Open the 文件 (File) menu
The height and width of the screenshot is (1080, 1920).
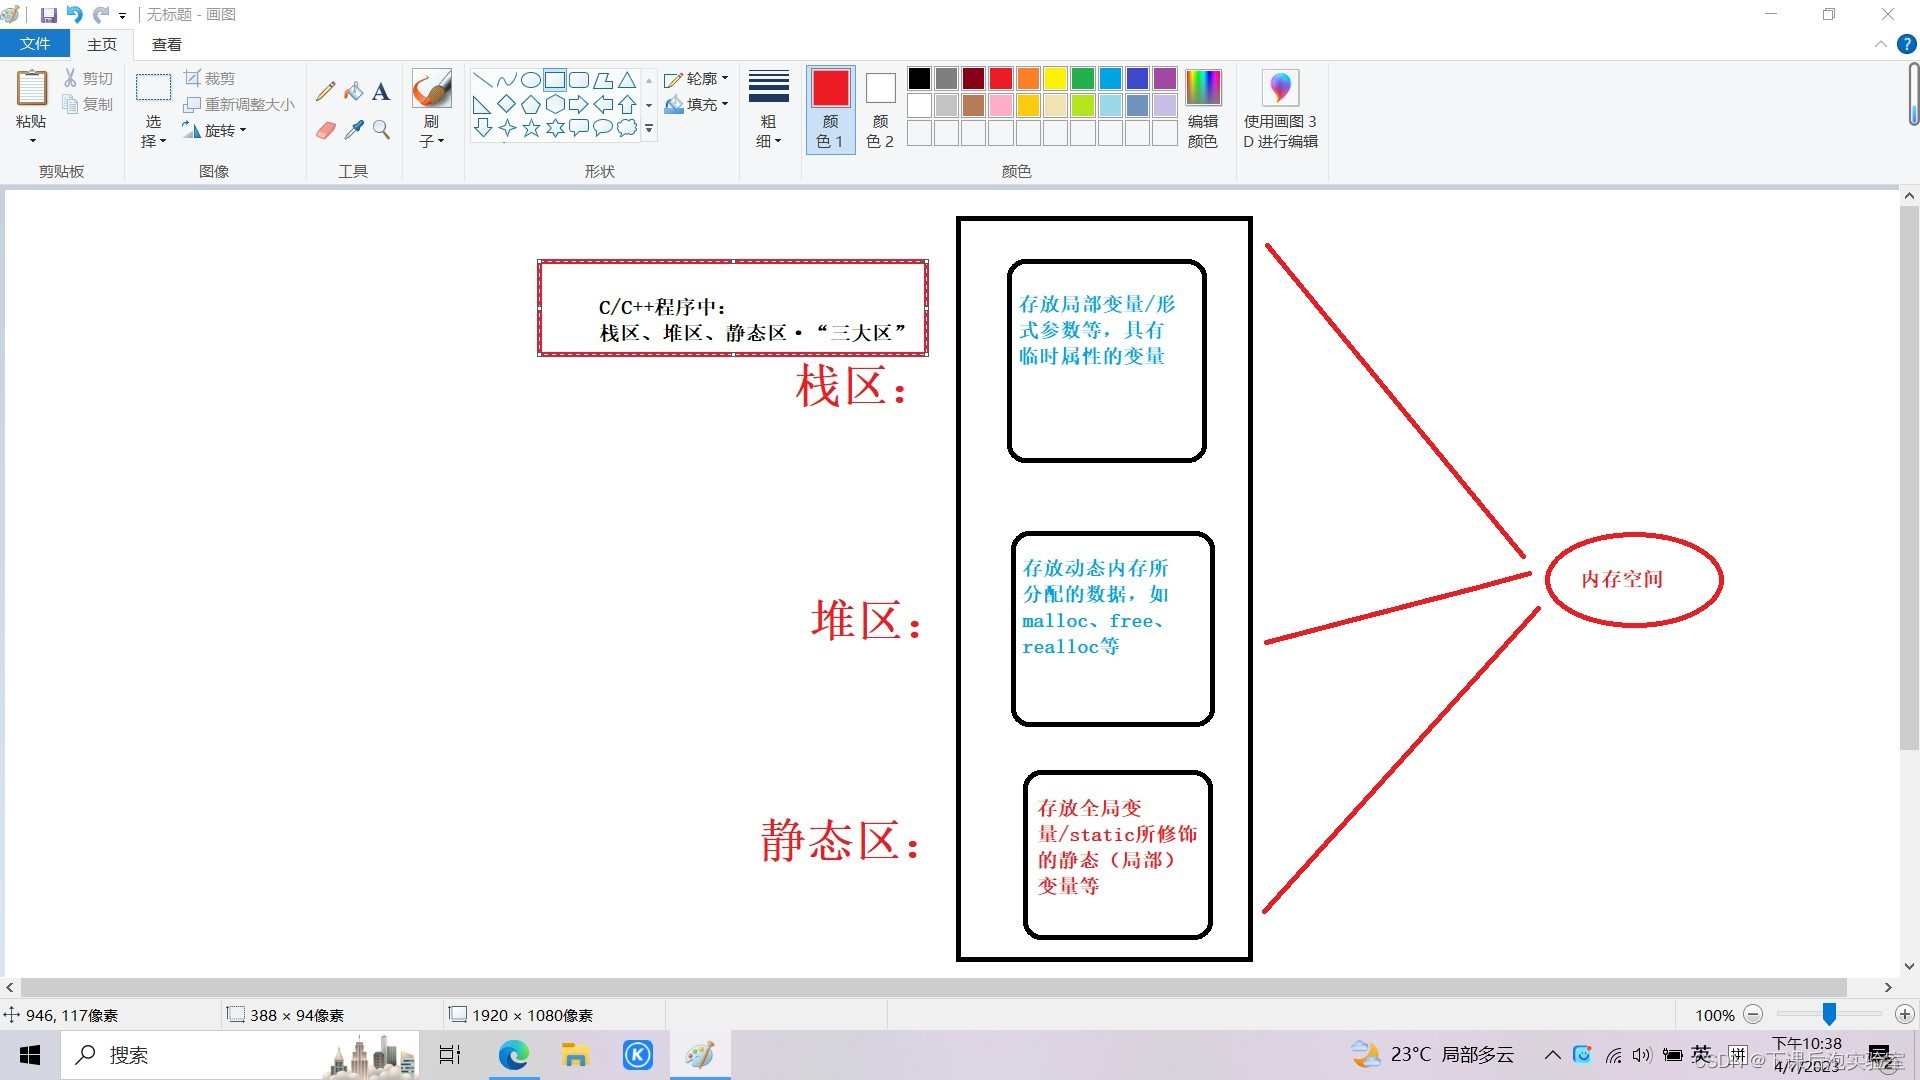(x=35, y=44)
